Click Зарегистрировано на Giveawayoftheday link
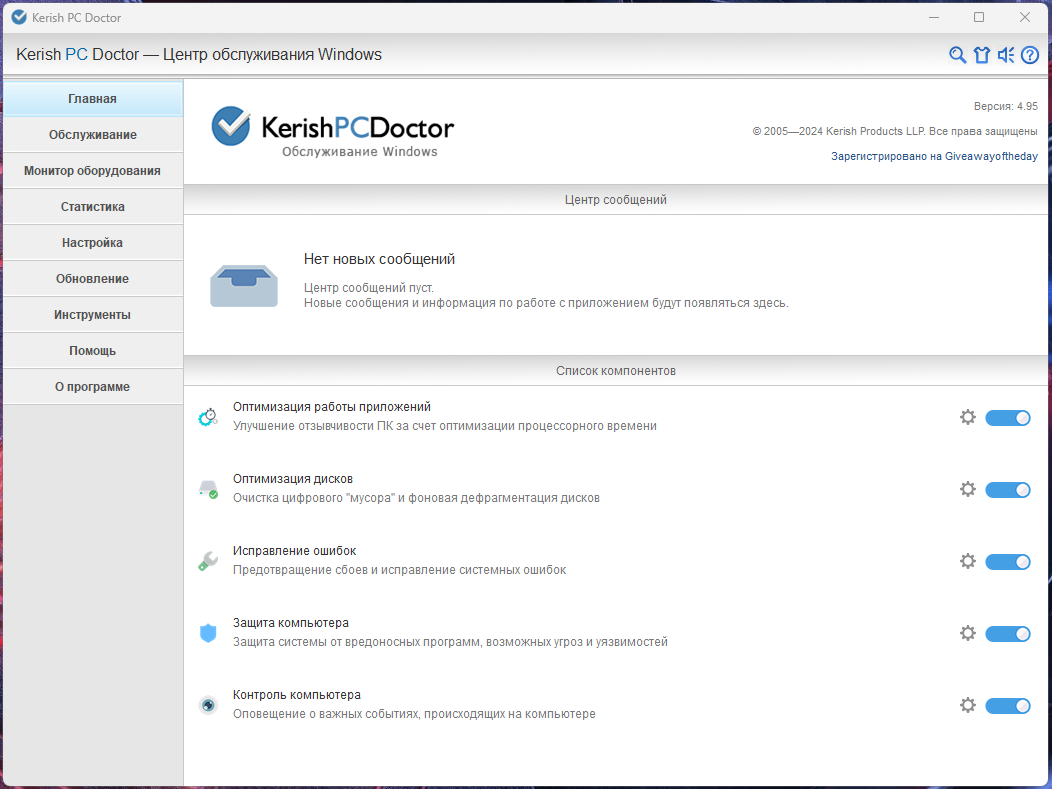Screen dimensions: 1052x789 (934, 156)
